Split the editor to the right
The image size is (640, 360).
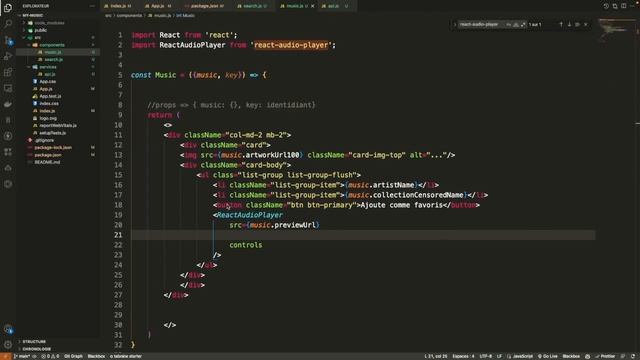click(624, 6)
